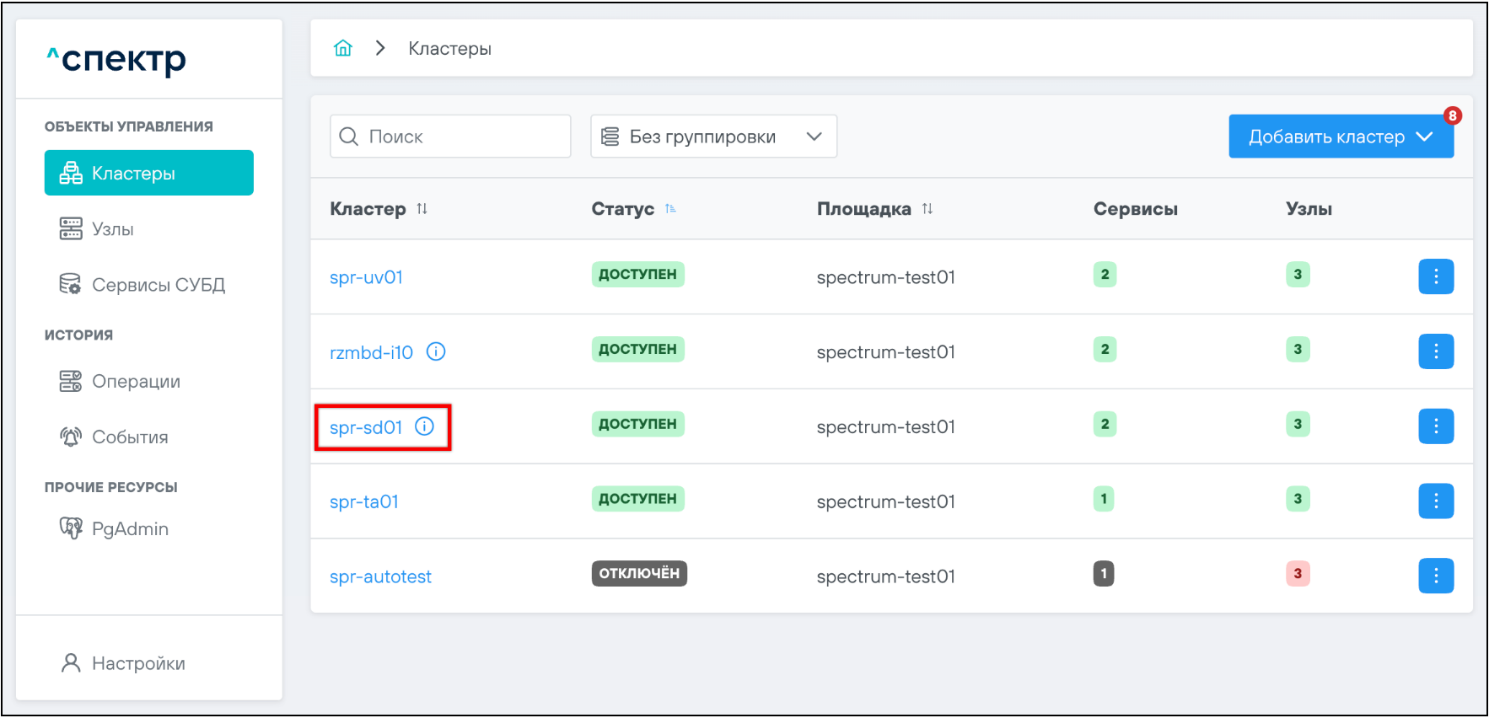Open three-dot menu for spr-ta01 row
Viewport: 1489px width, 718px height.
[x=1435, y=501]
